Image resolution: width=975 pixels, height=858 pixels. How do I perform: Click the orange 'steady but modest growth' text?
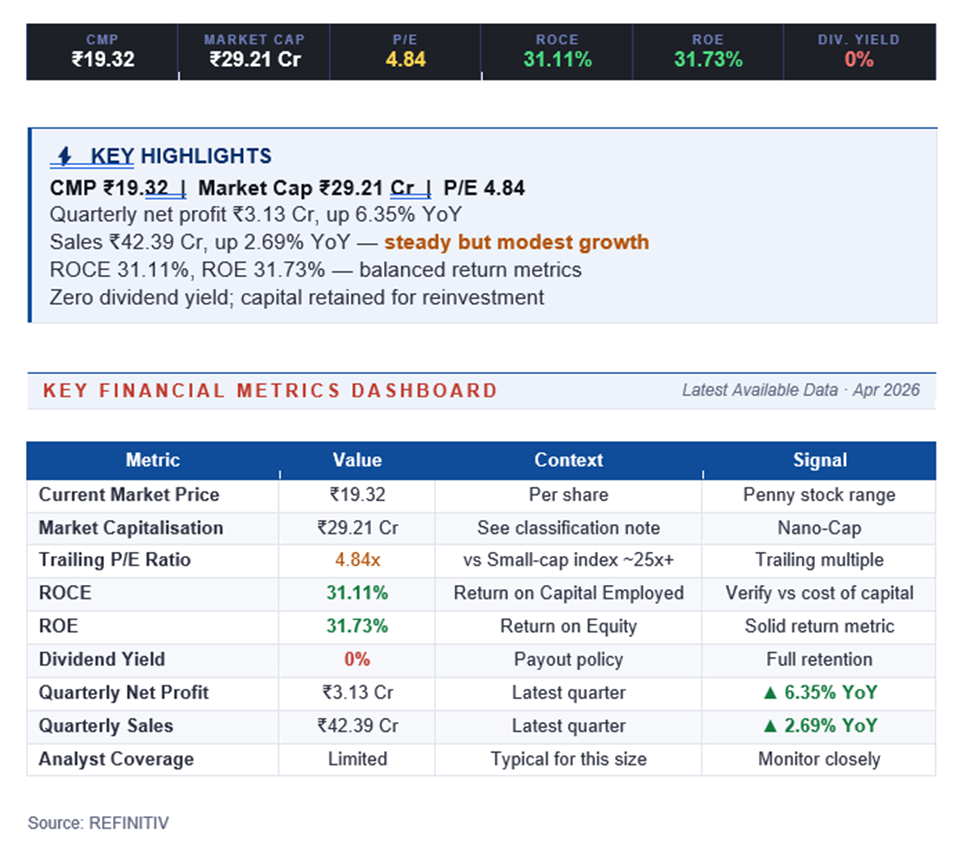[x=516, y=242]
